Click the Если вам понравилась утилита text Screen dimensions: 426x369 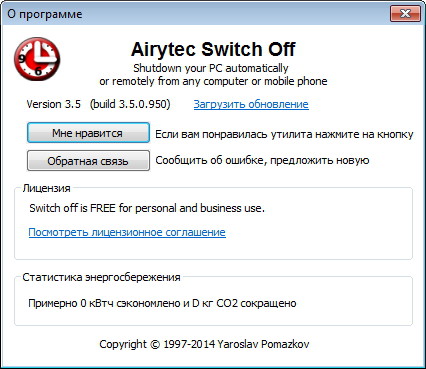pos(284,134)
